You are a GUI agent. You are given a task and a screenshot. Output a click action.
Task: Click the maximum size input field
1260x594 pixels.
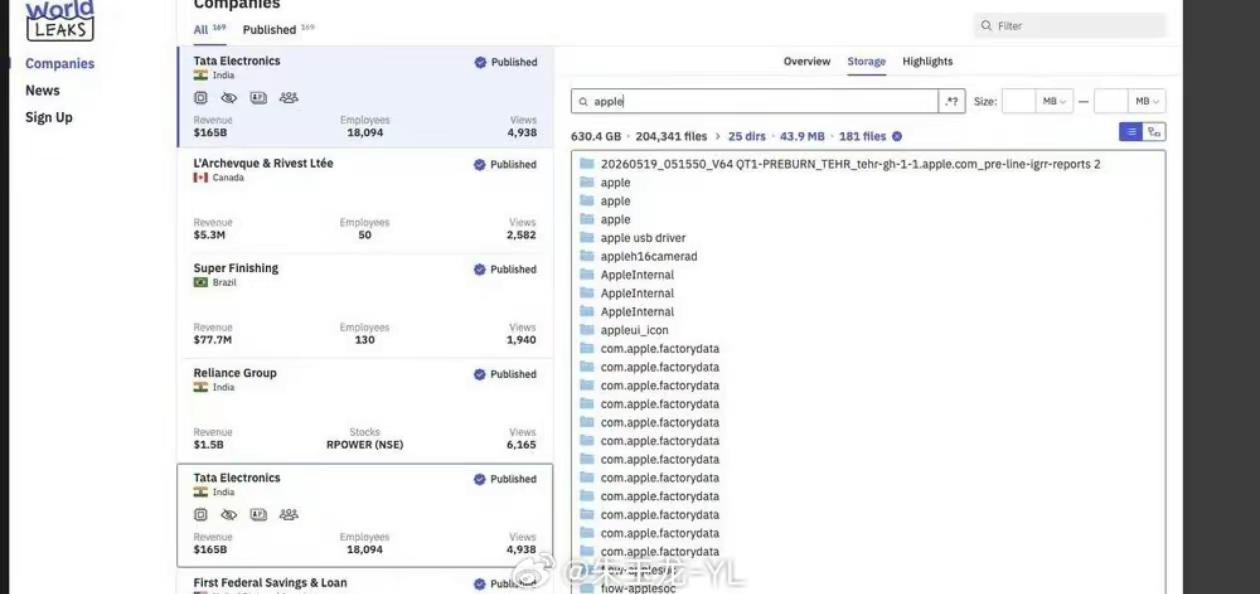point(1111,101)
